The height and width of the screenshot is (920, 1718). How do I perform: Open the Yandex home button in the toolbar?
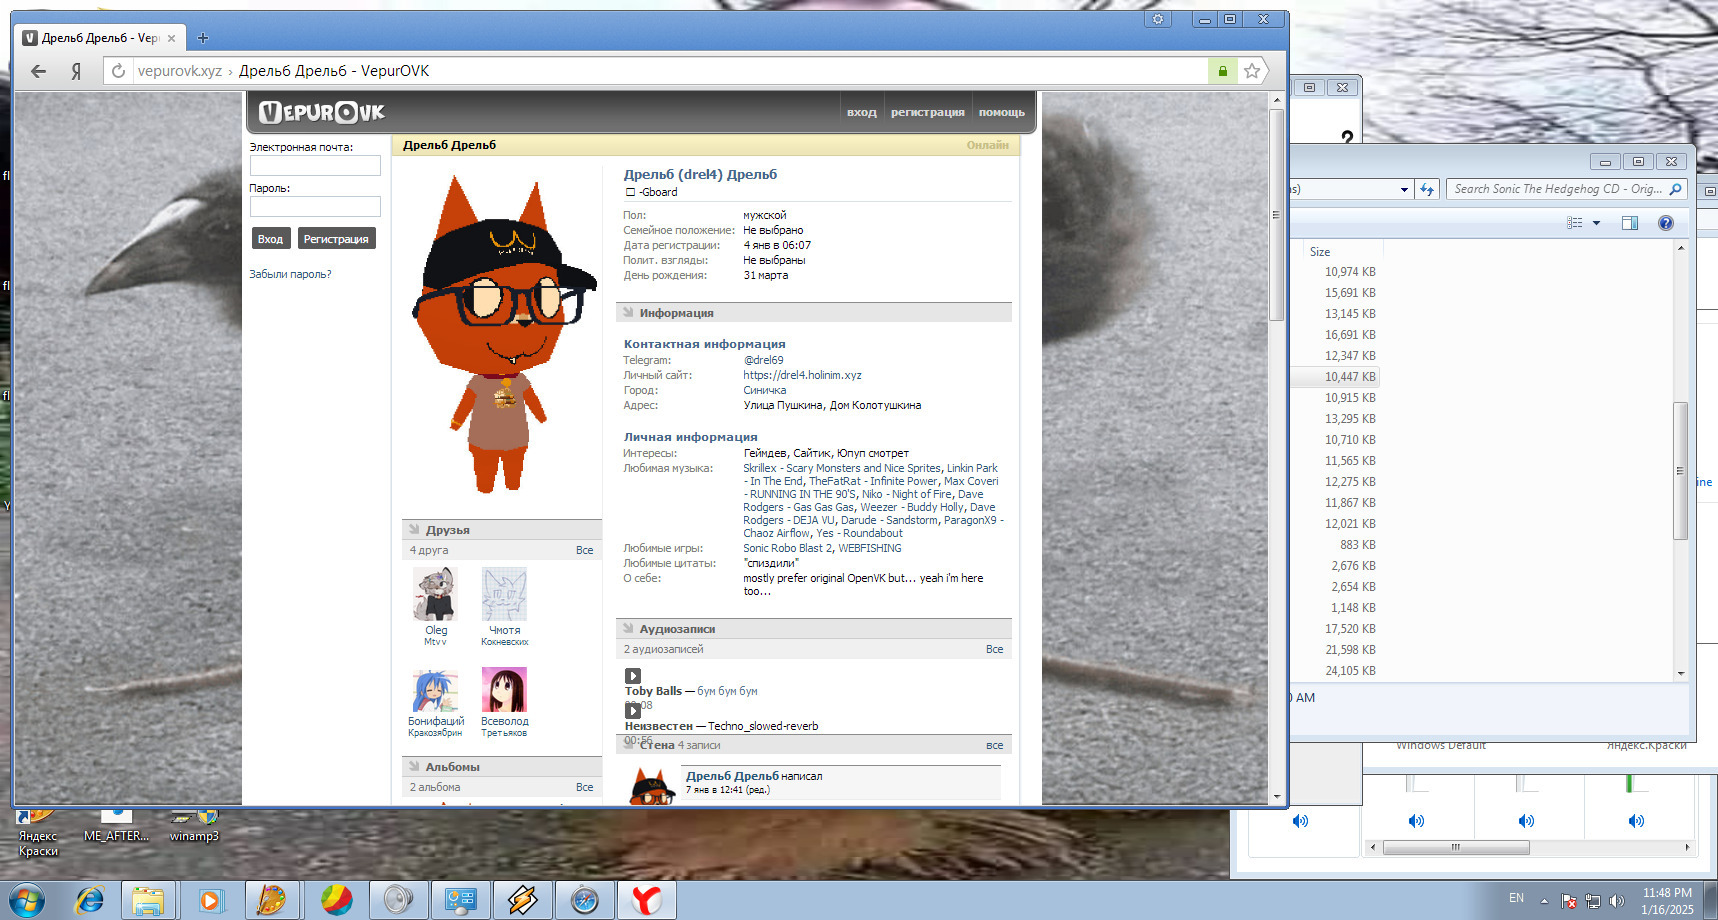(76, 71)
